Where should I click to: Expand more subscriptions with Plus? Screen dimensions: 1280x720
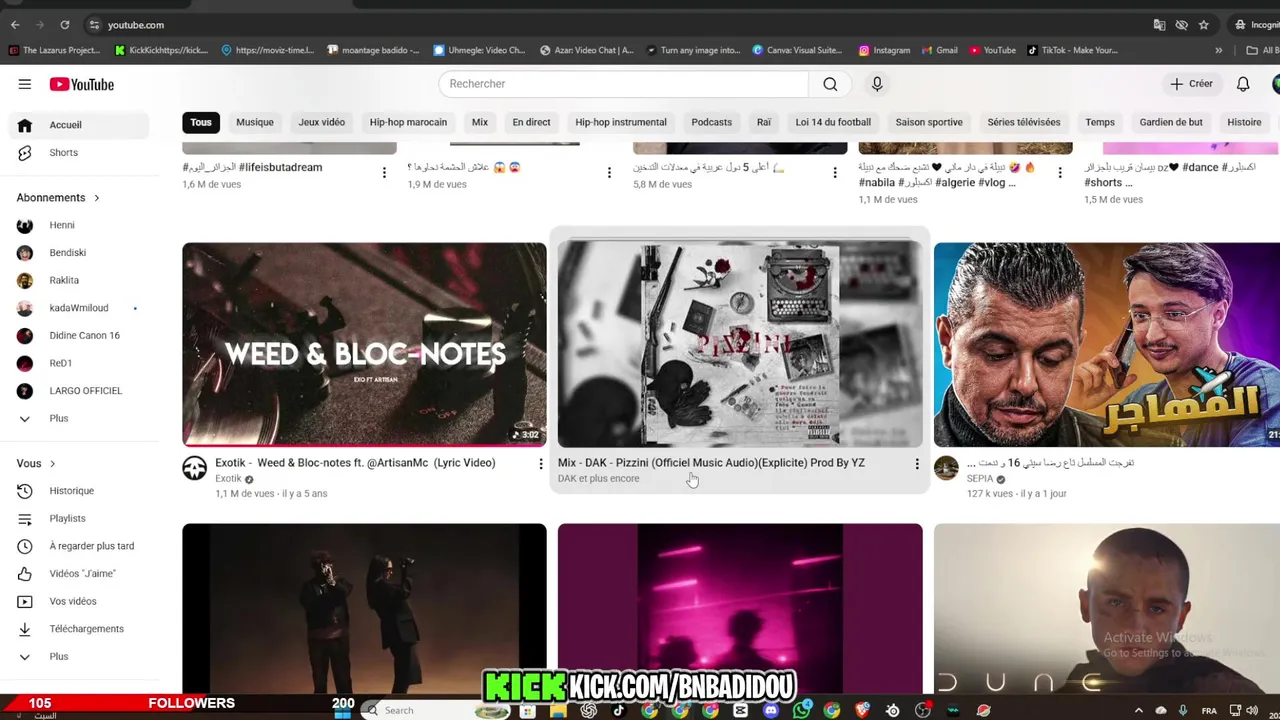pyautogui.click(x=79, y=418)
